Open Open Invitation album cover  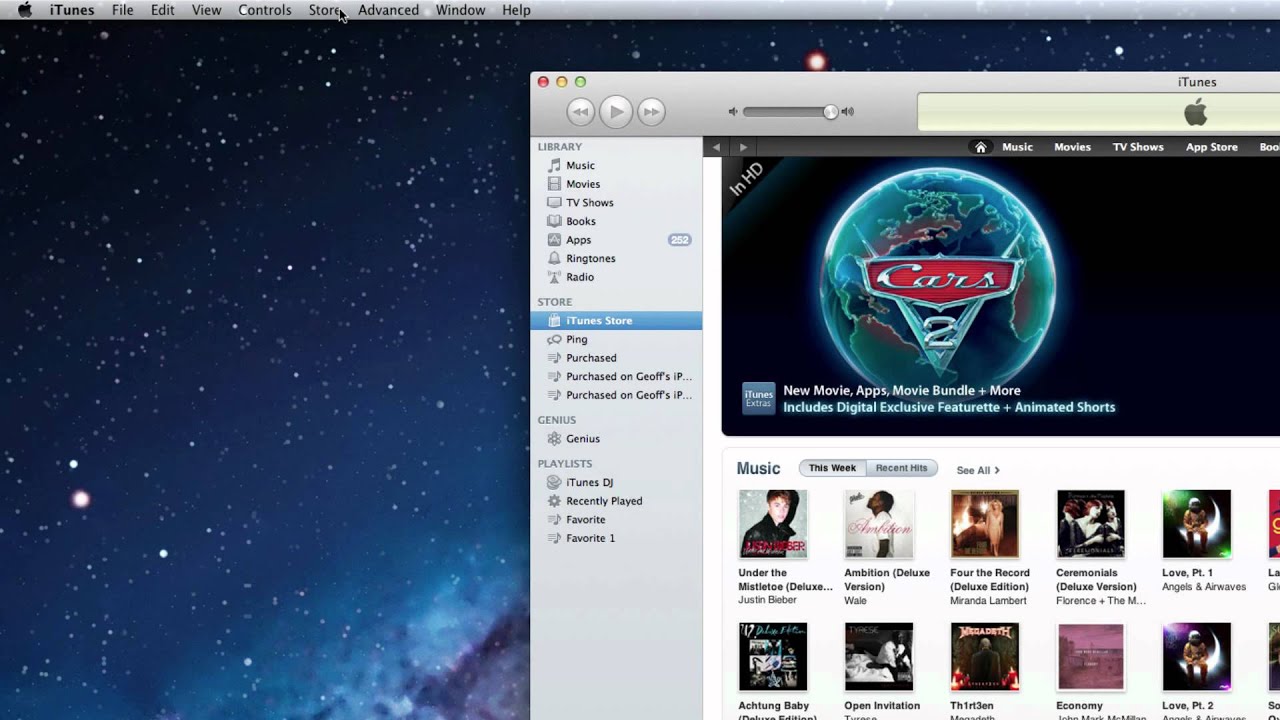click(x=879, y=657)
